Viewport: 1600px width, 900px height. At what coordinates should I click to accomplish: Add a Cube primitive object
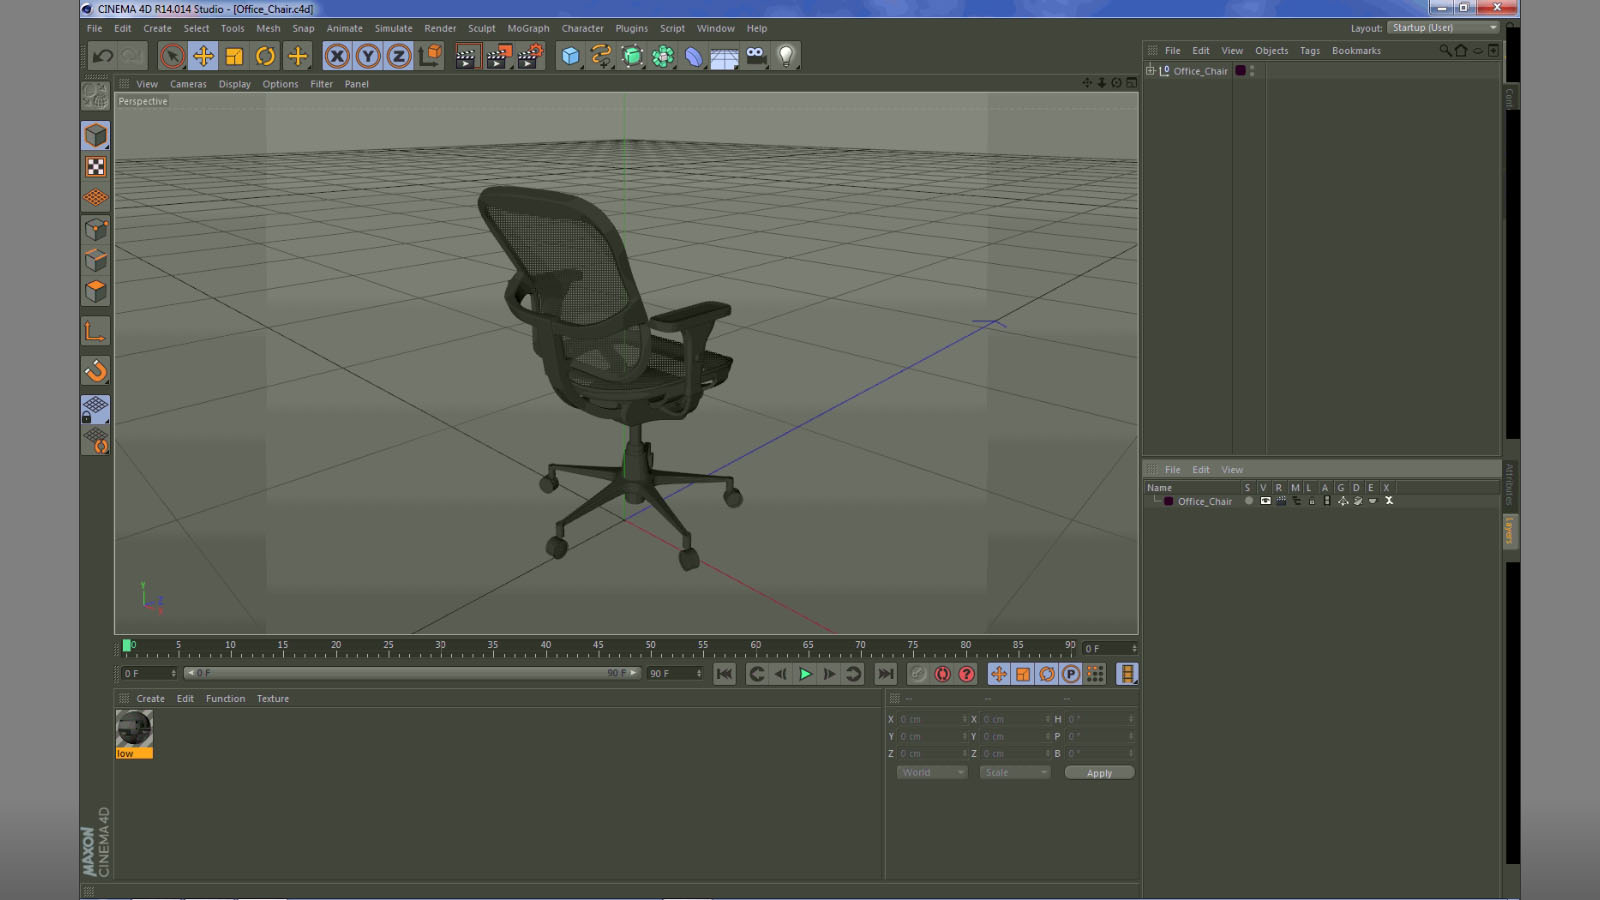click(570, 56)
